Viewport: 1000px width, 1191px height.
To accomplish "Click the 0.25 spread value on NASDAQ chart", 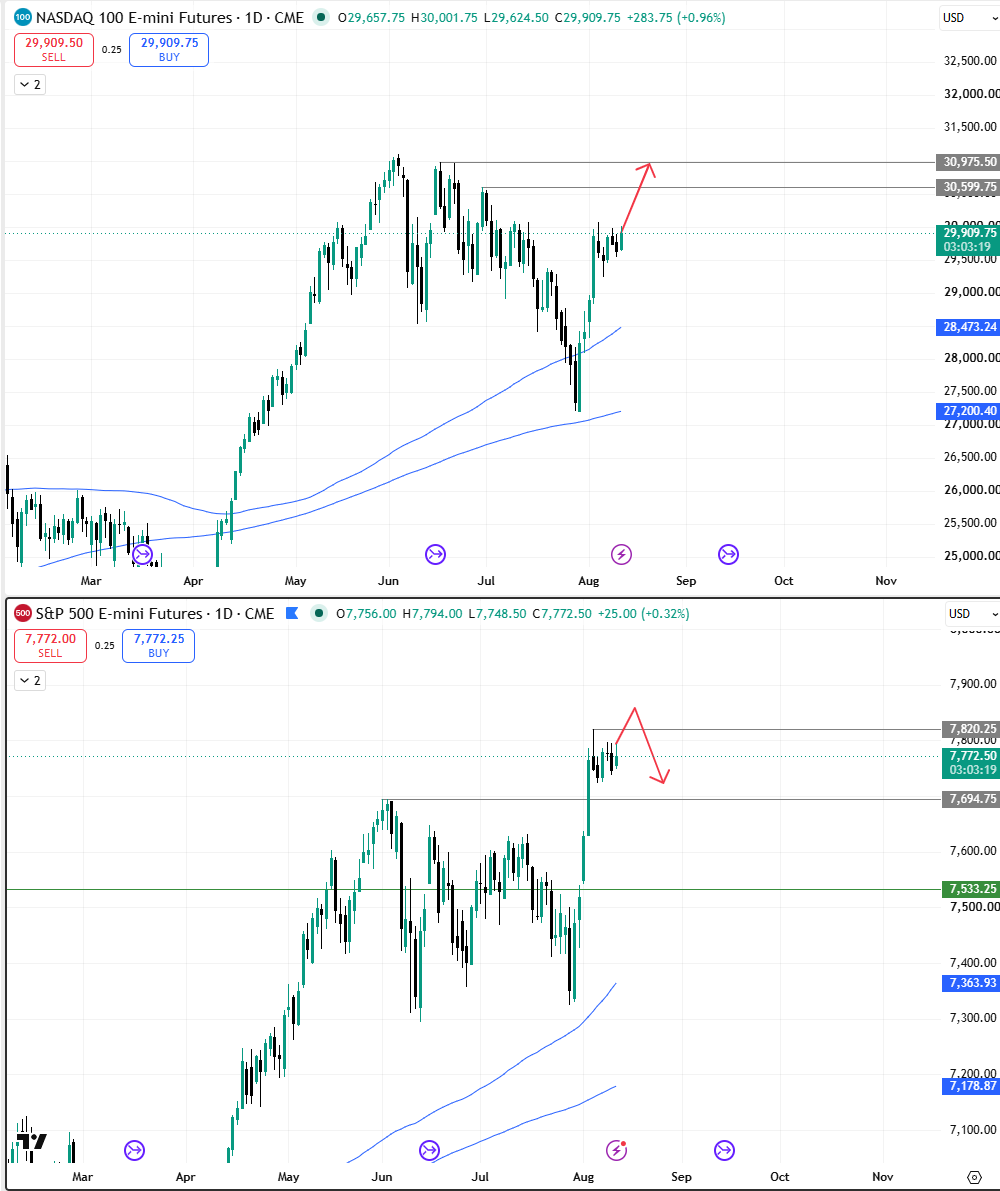I will pyautogui.click(x=112, y=49).
